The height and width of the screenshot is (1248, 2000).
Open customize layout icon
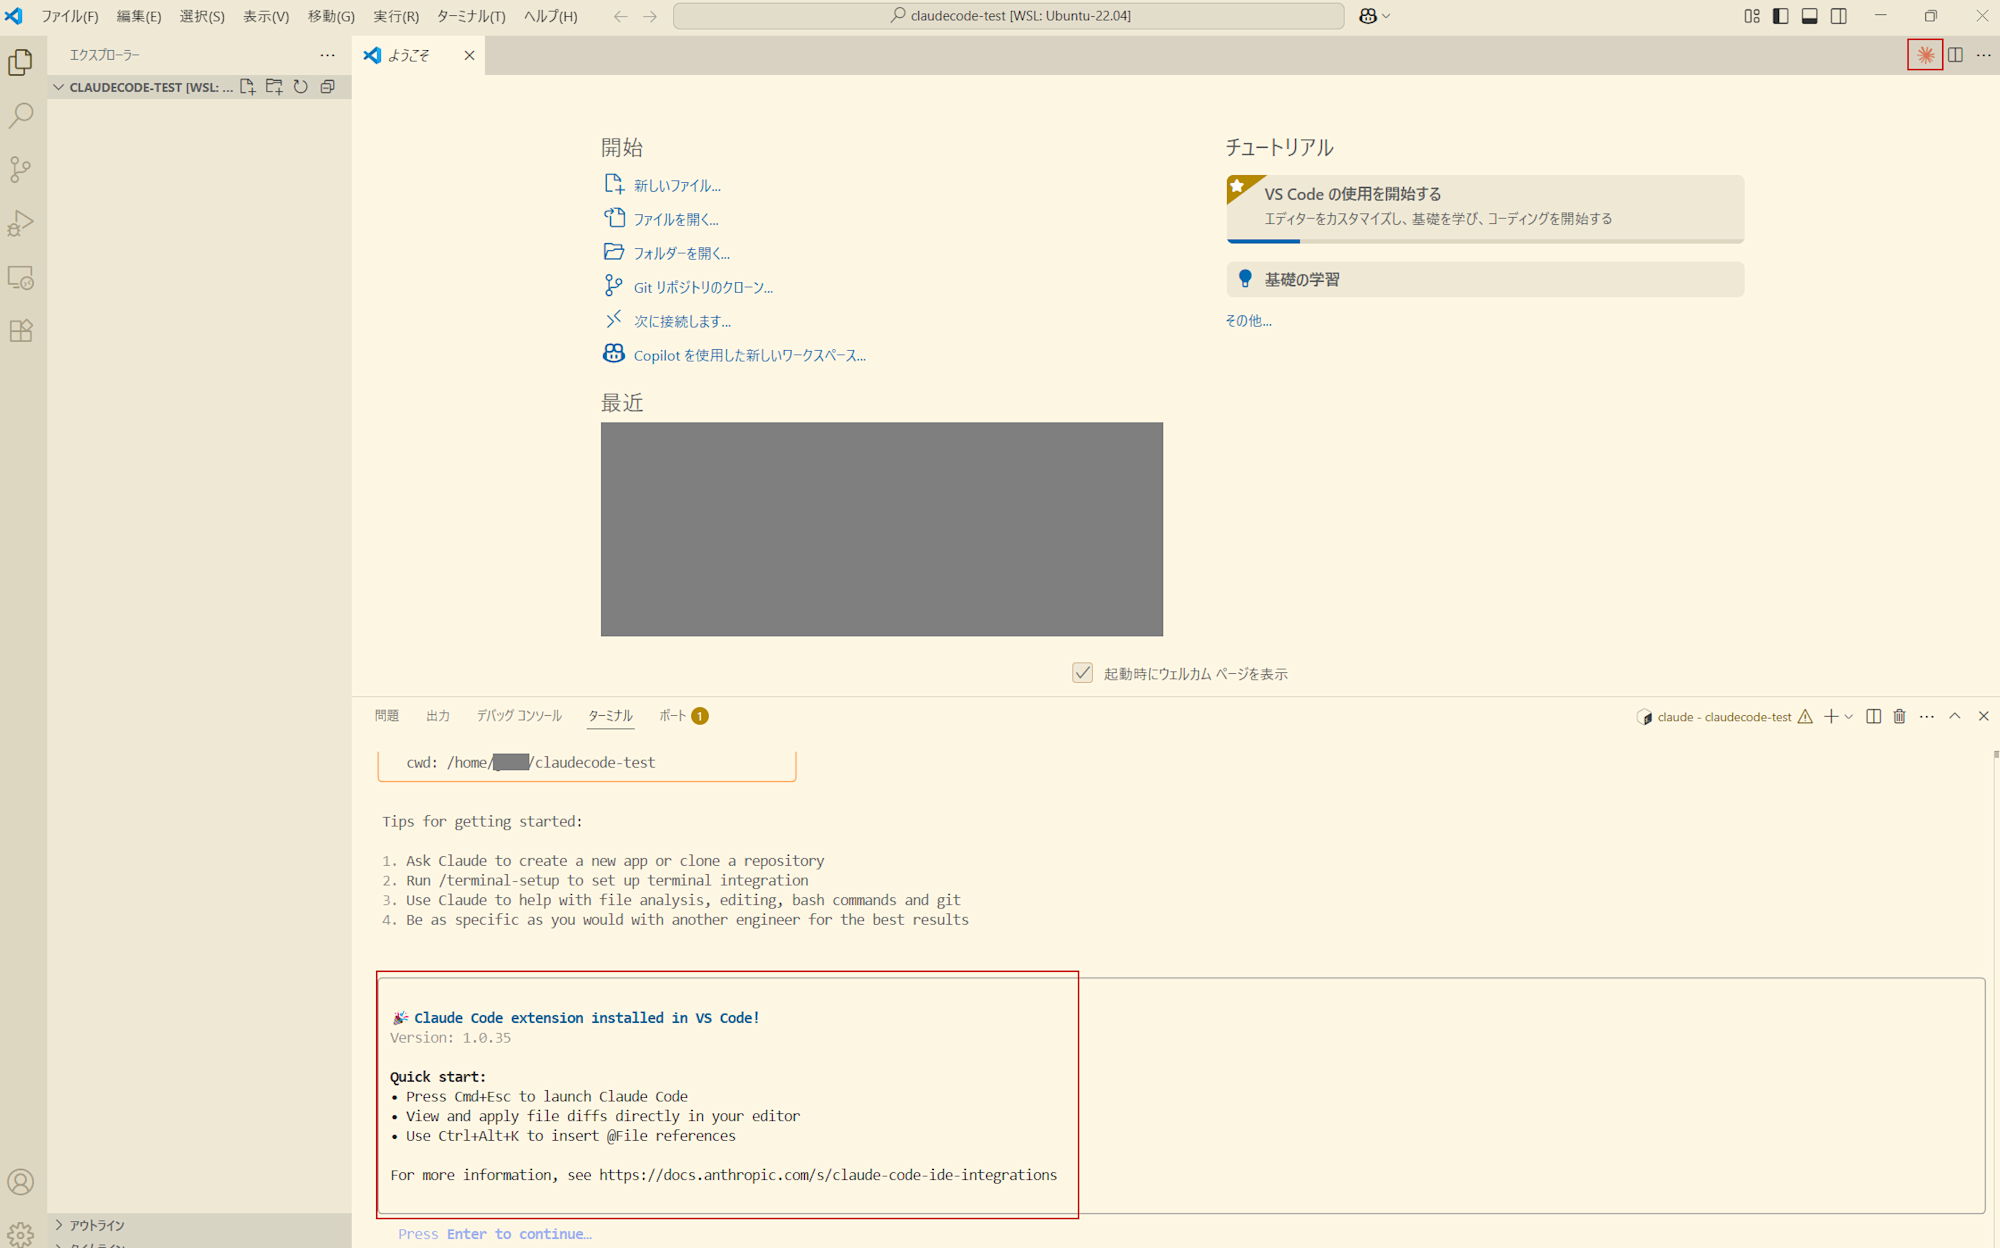[1752, 16]
